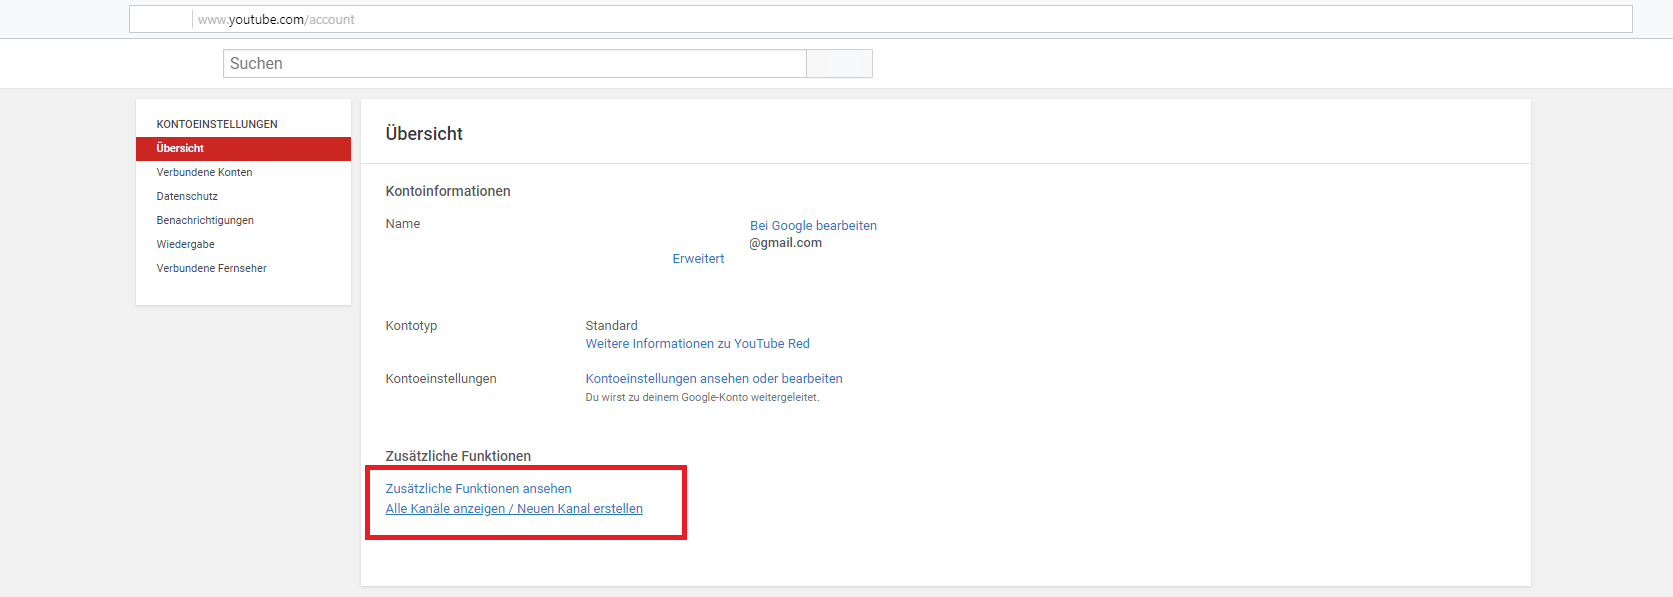
Task: Open Verbundene Fernseher settings
Action: (x=211, y=268)
